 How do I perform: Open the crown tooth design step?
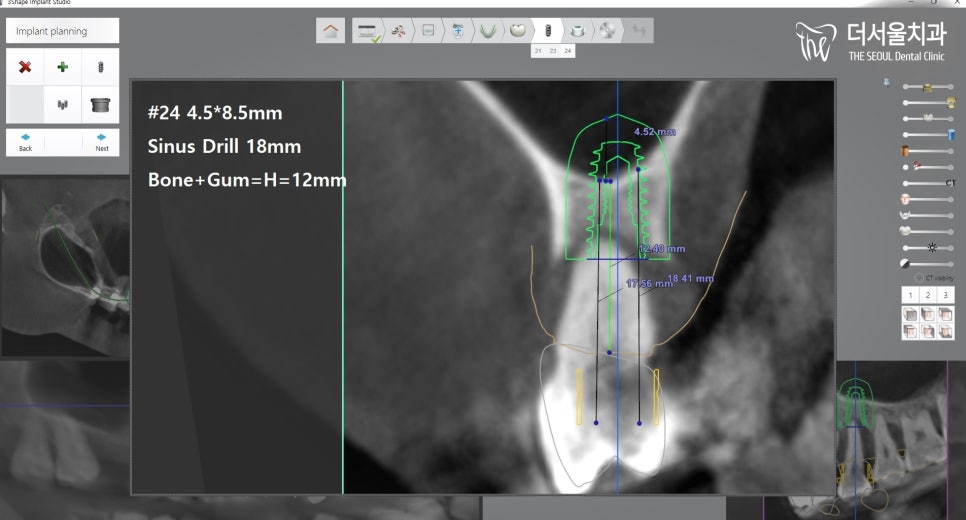click(x=518, y=30)
